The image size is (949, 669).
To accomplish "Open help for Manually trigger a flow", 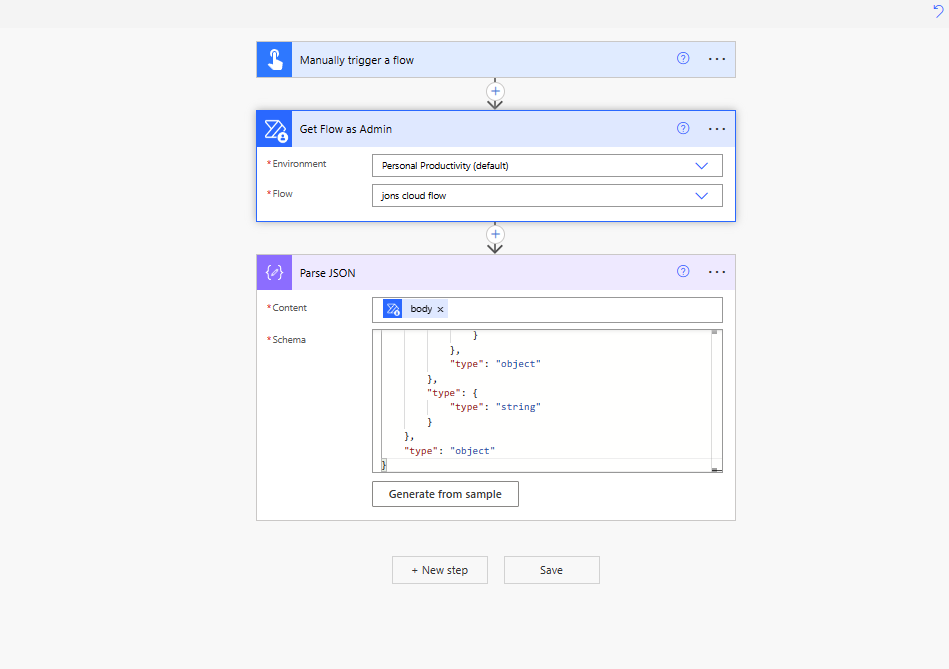I will (x=683, y=59).
